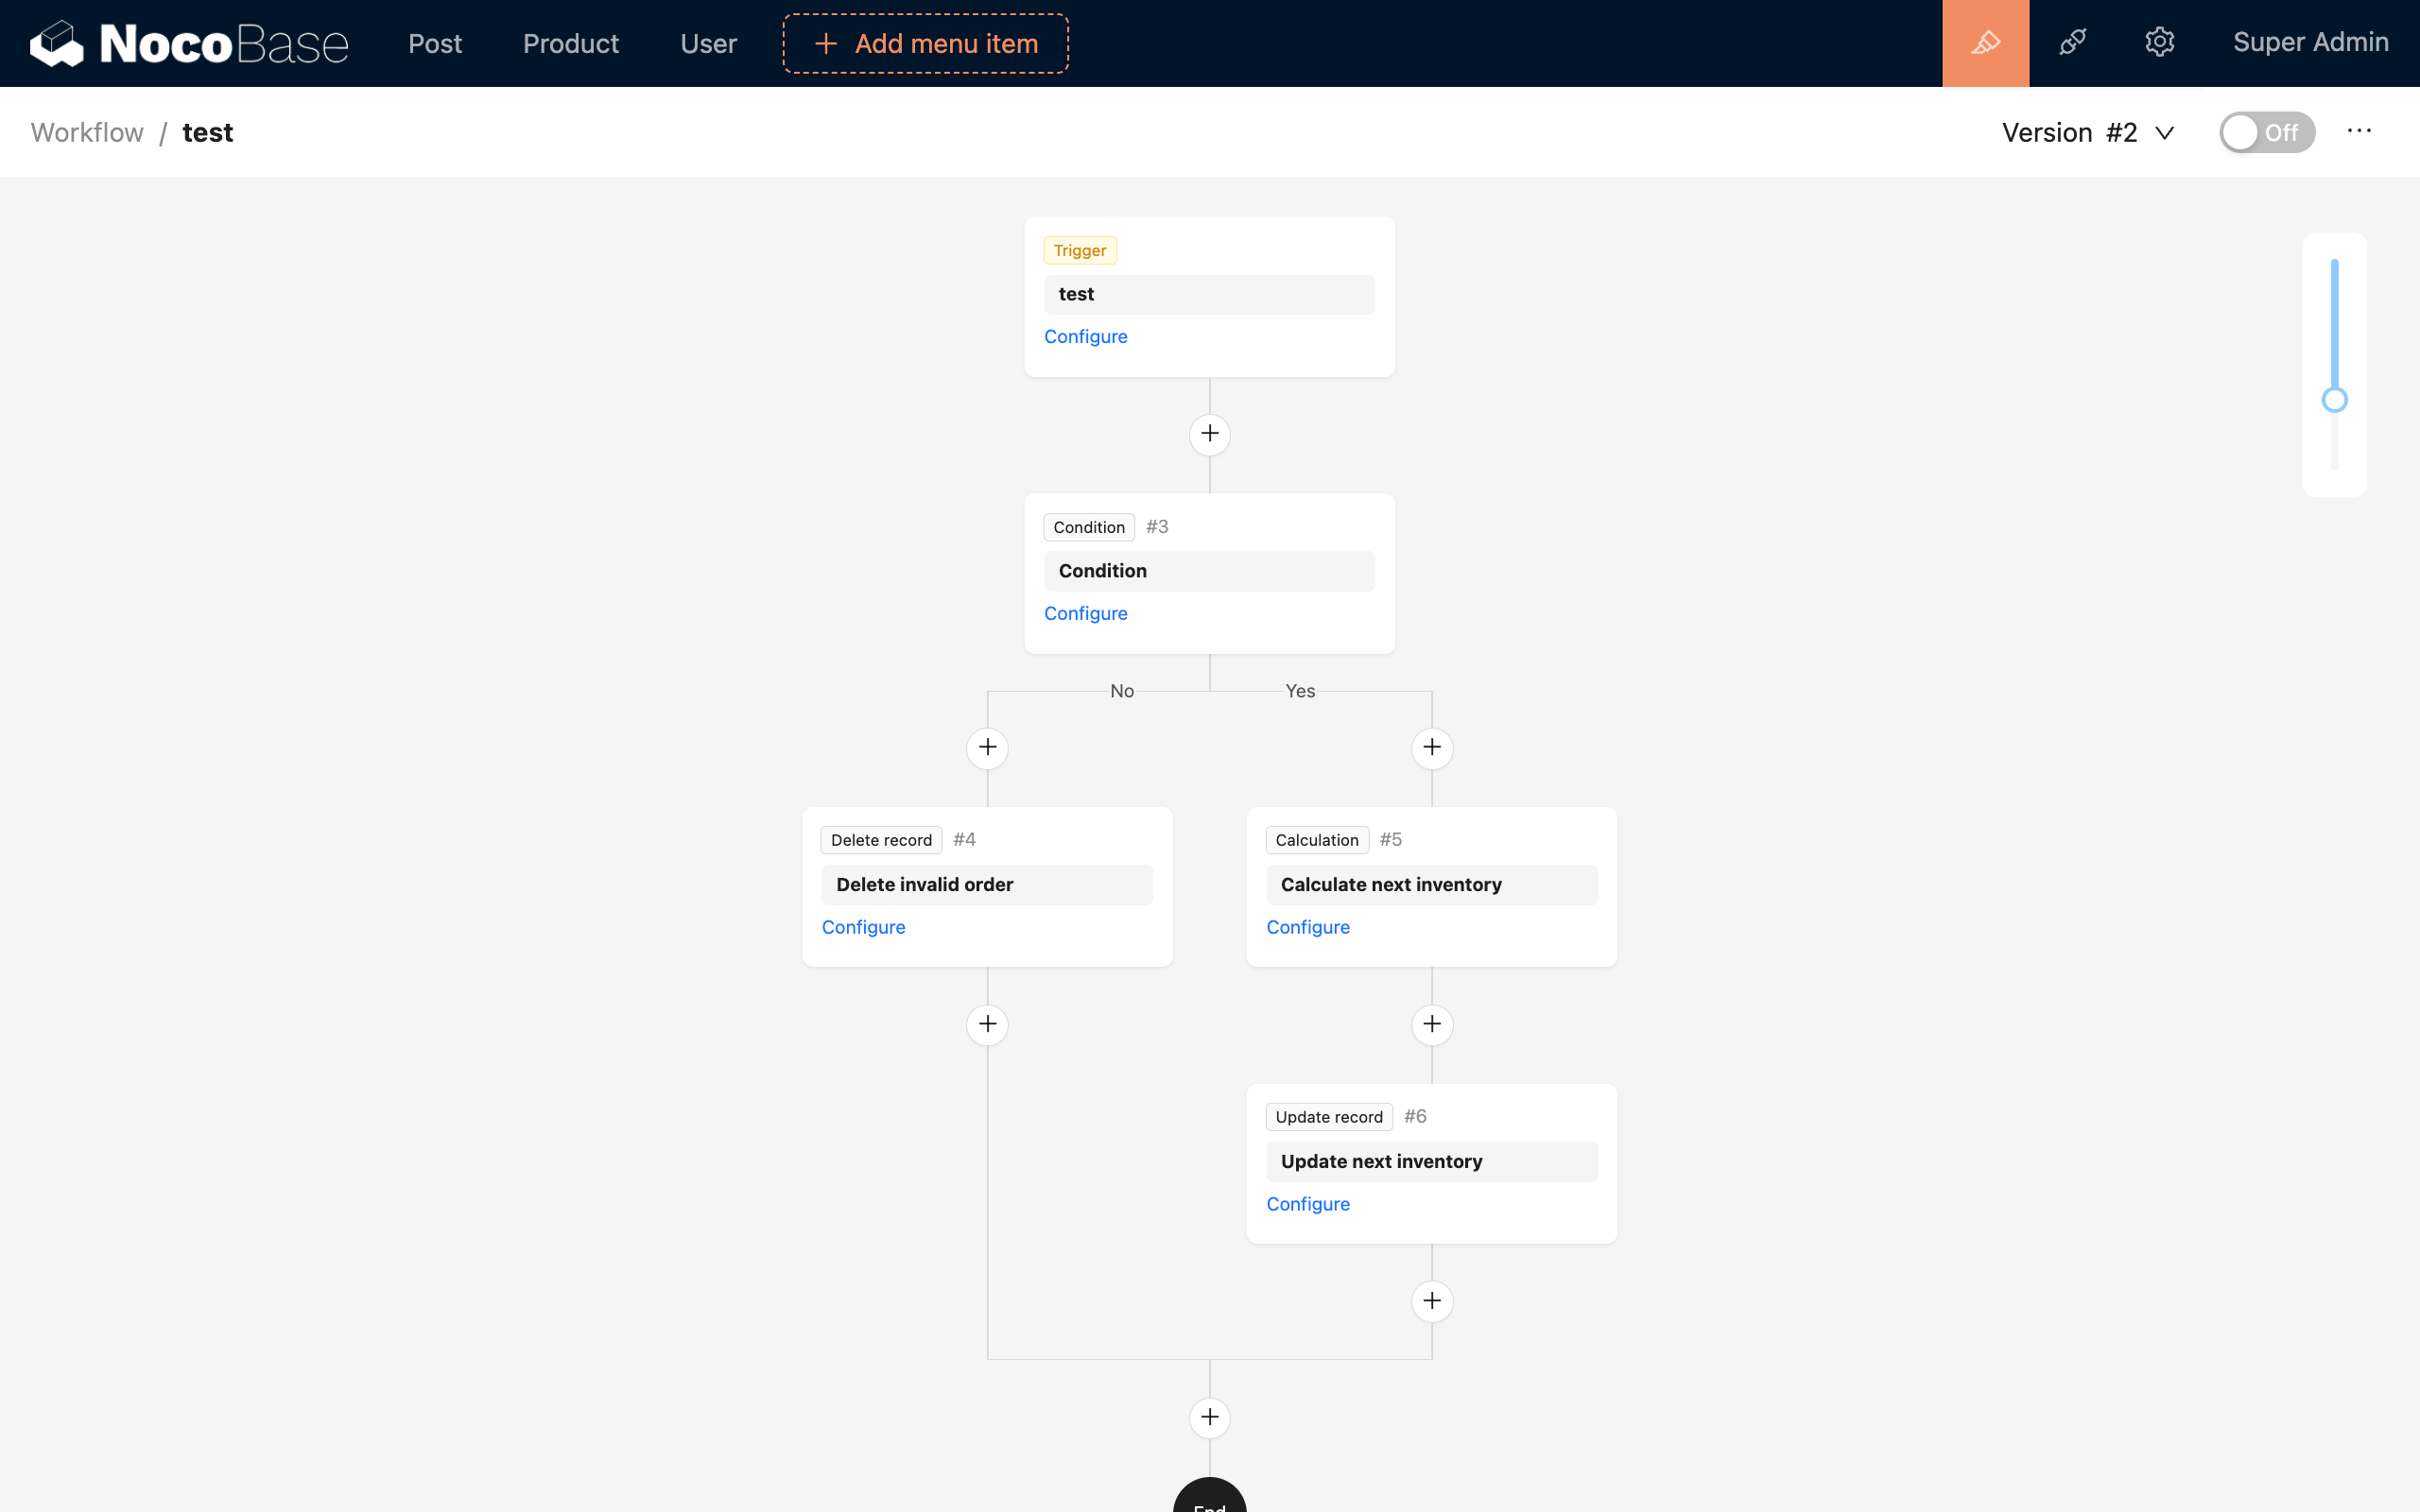Add a node after the trigger
Image resolution: width=2420 pixels, height=1512 pixels.
click(1209, 433)
